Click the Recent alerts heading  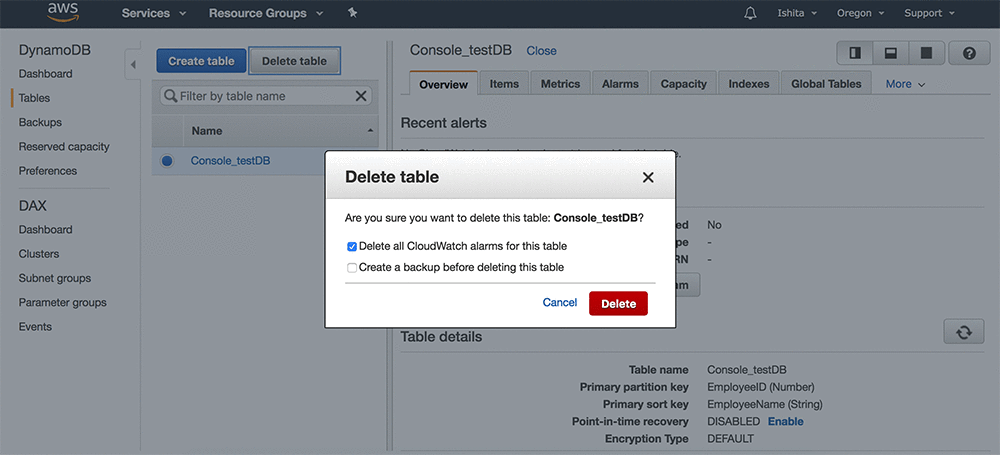click(443, 123)
